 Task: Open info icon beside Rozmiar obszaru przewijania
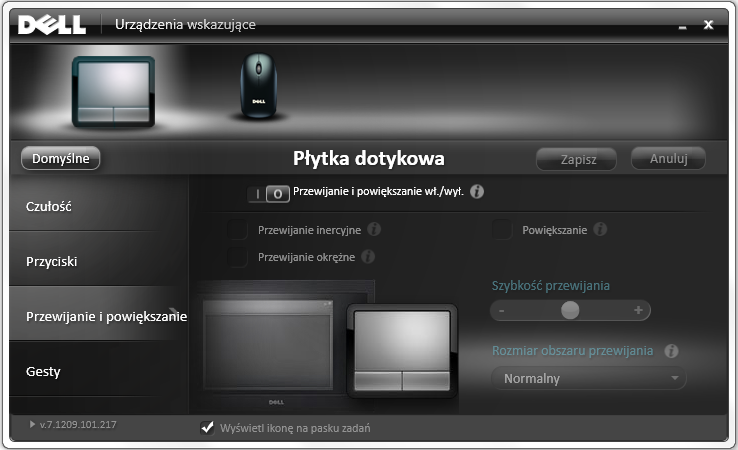coord(671,351)
